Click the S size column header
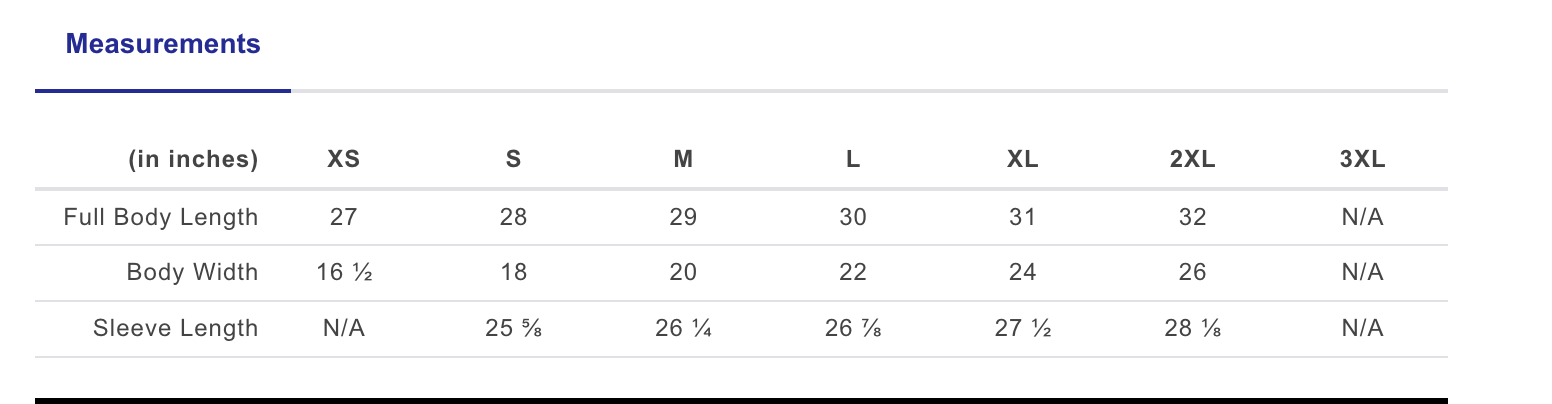This screenshot has height=404, width=1552. tap(513, 159)
